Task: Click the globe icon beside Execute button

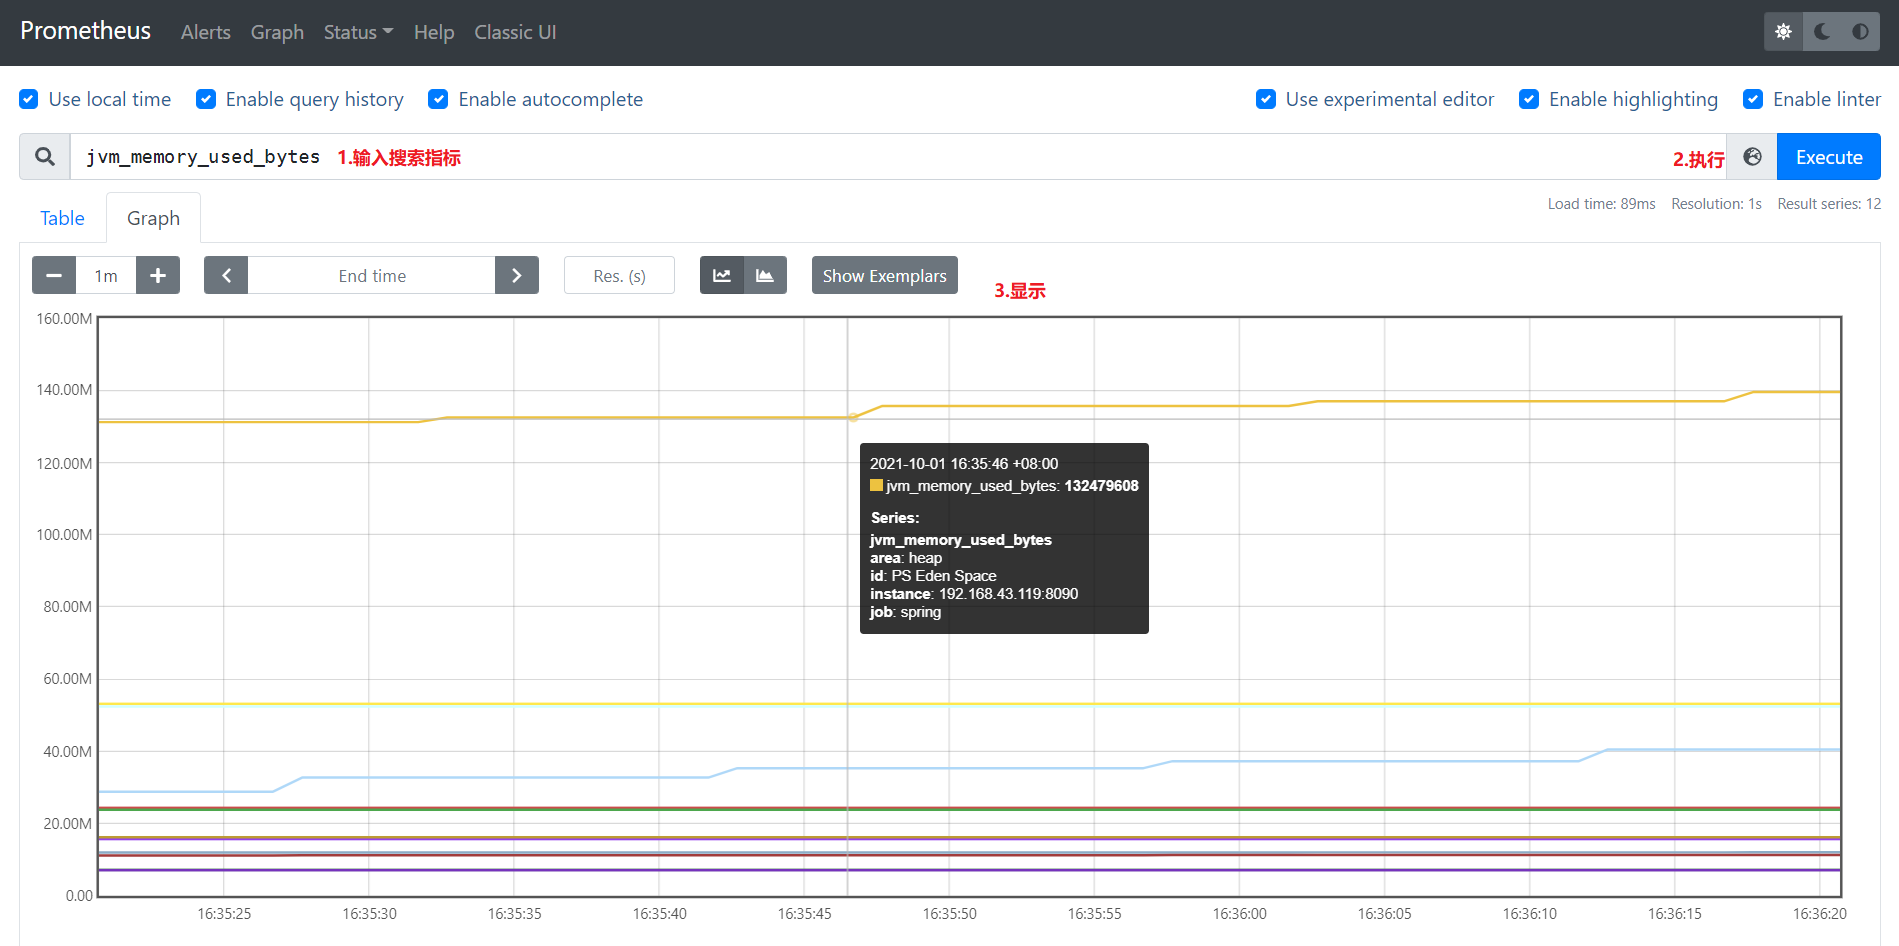Action: [x=1751, y=156]
